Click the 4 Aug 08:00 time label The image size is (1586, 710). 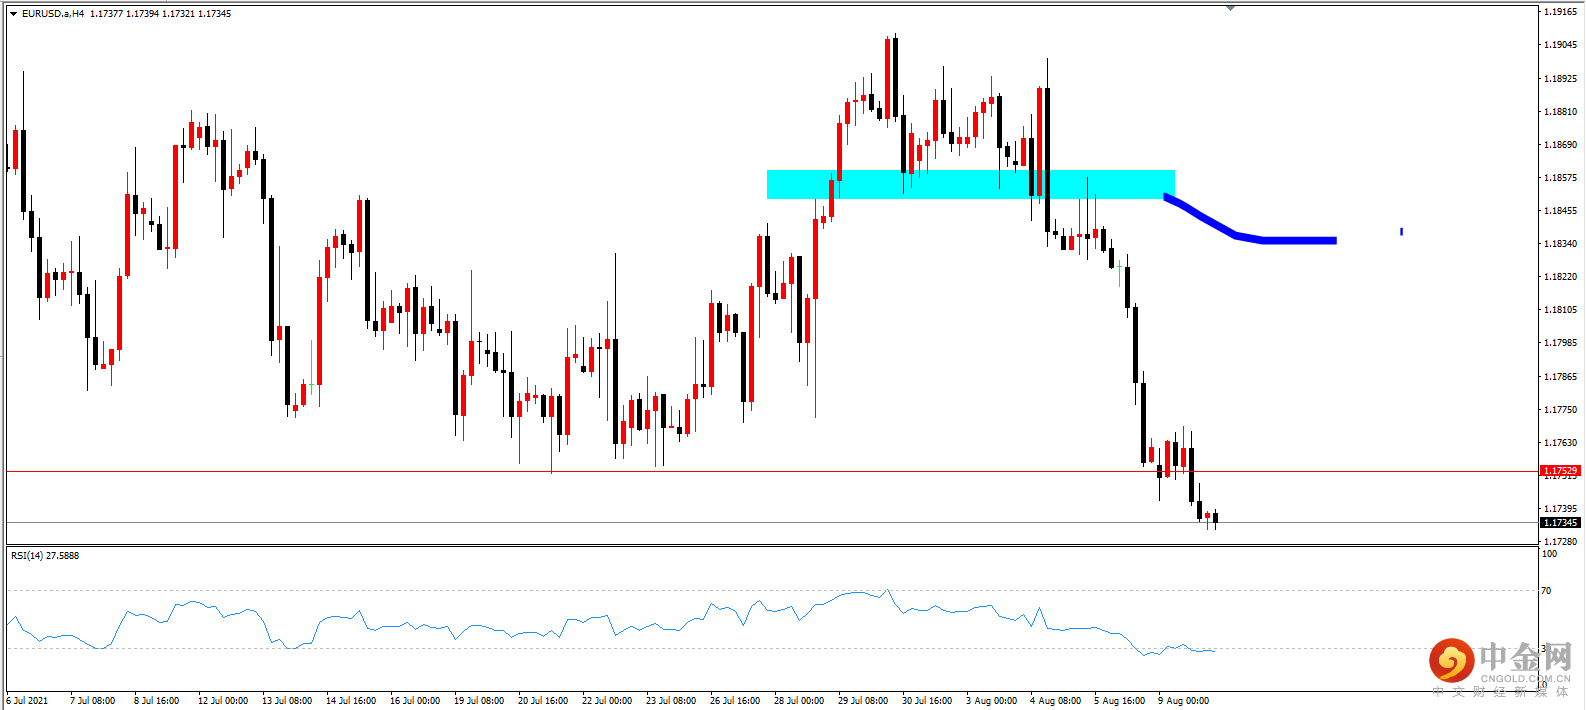pos(1055,700)
